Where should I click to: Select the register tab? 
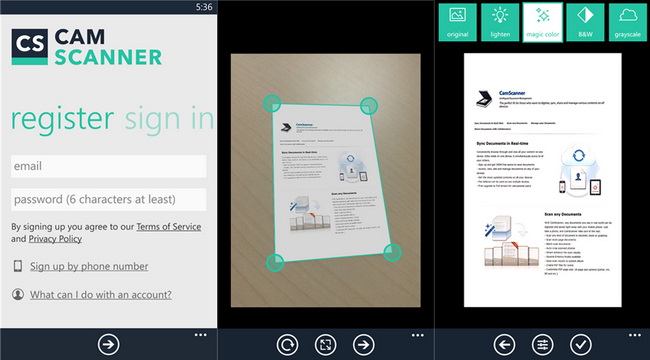pos(62,119)
